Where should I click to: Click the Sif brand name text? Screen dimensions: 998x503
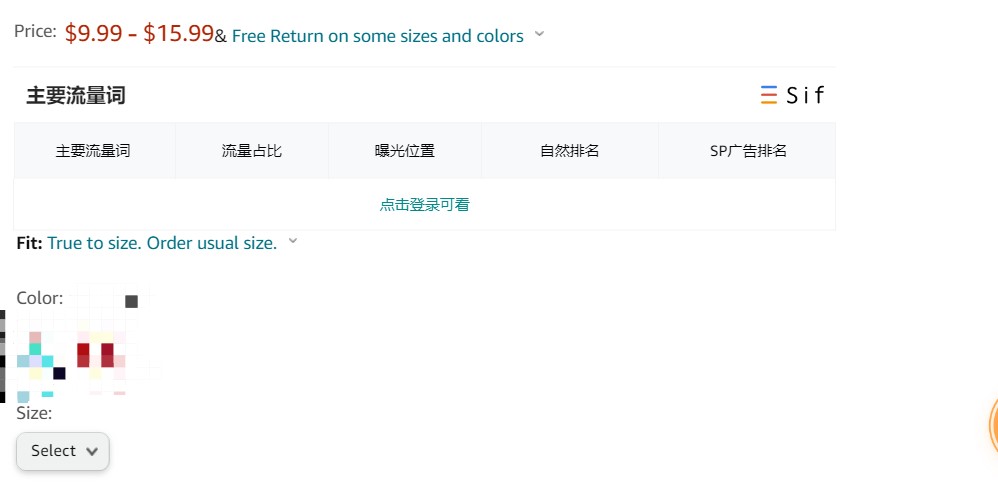[805, 96]
